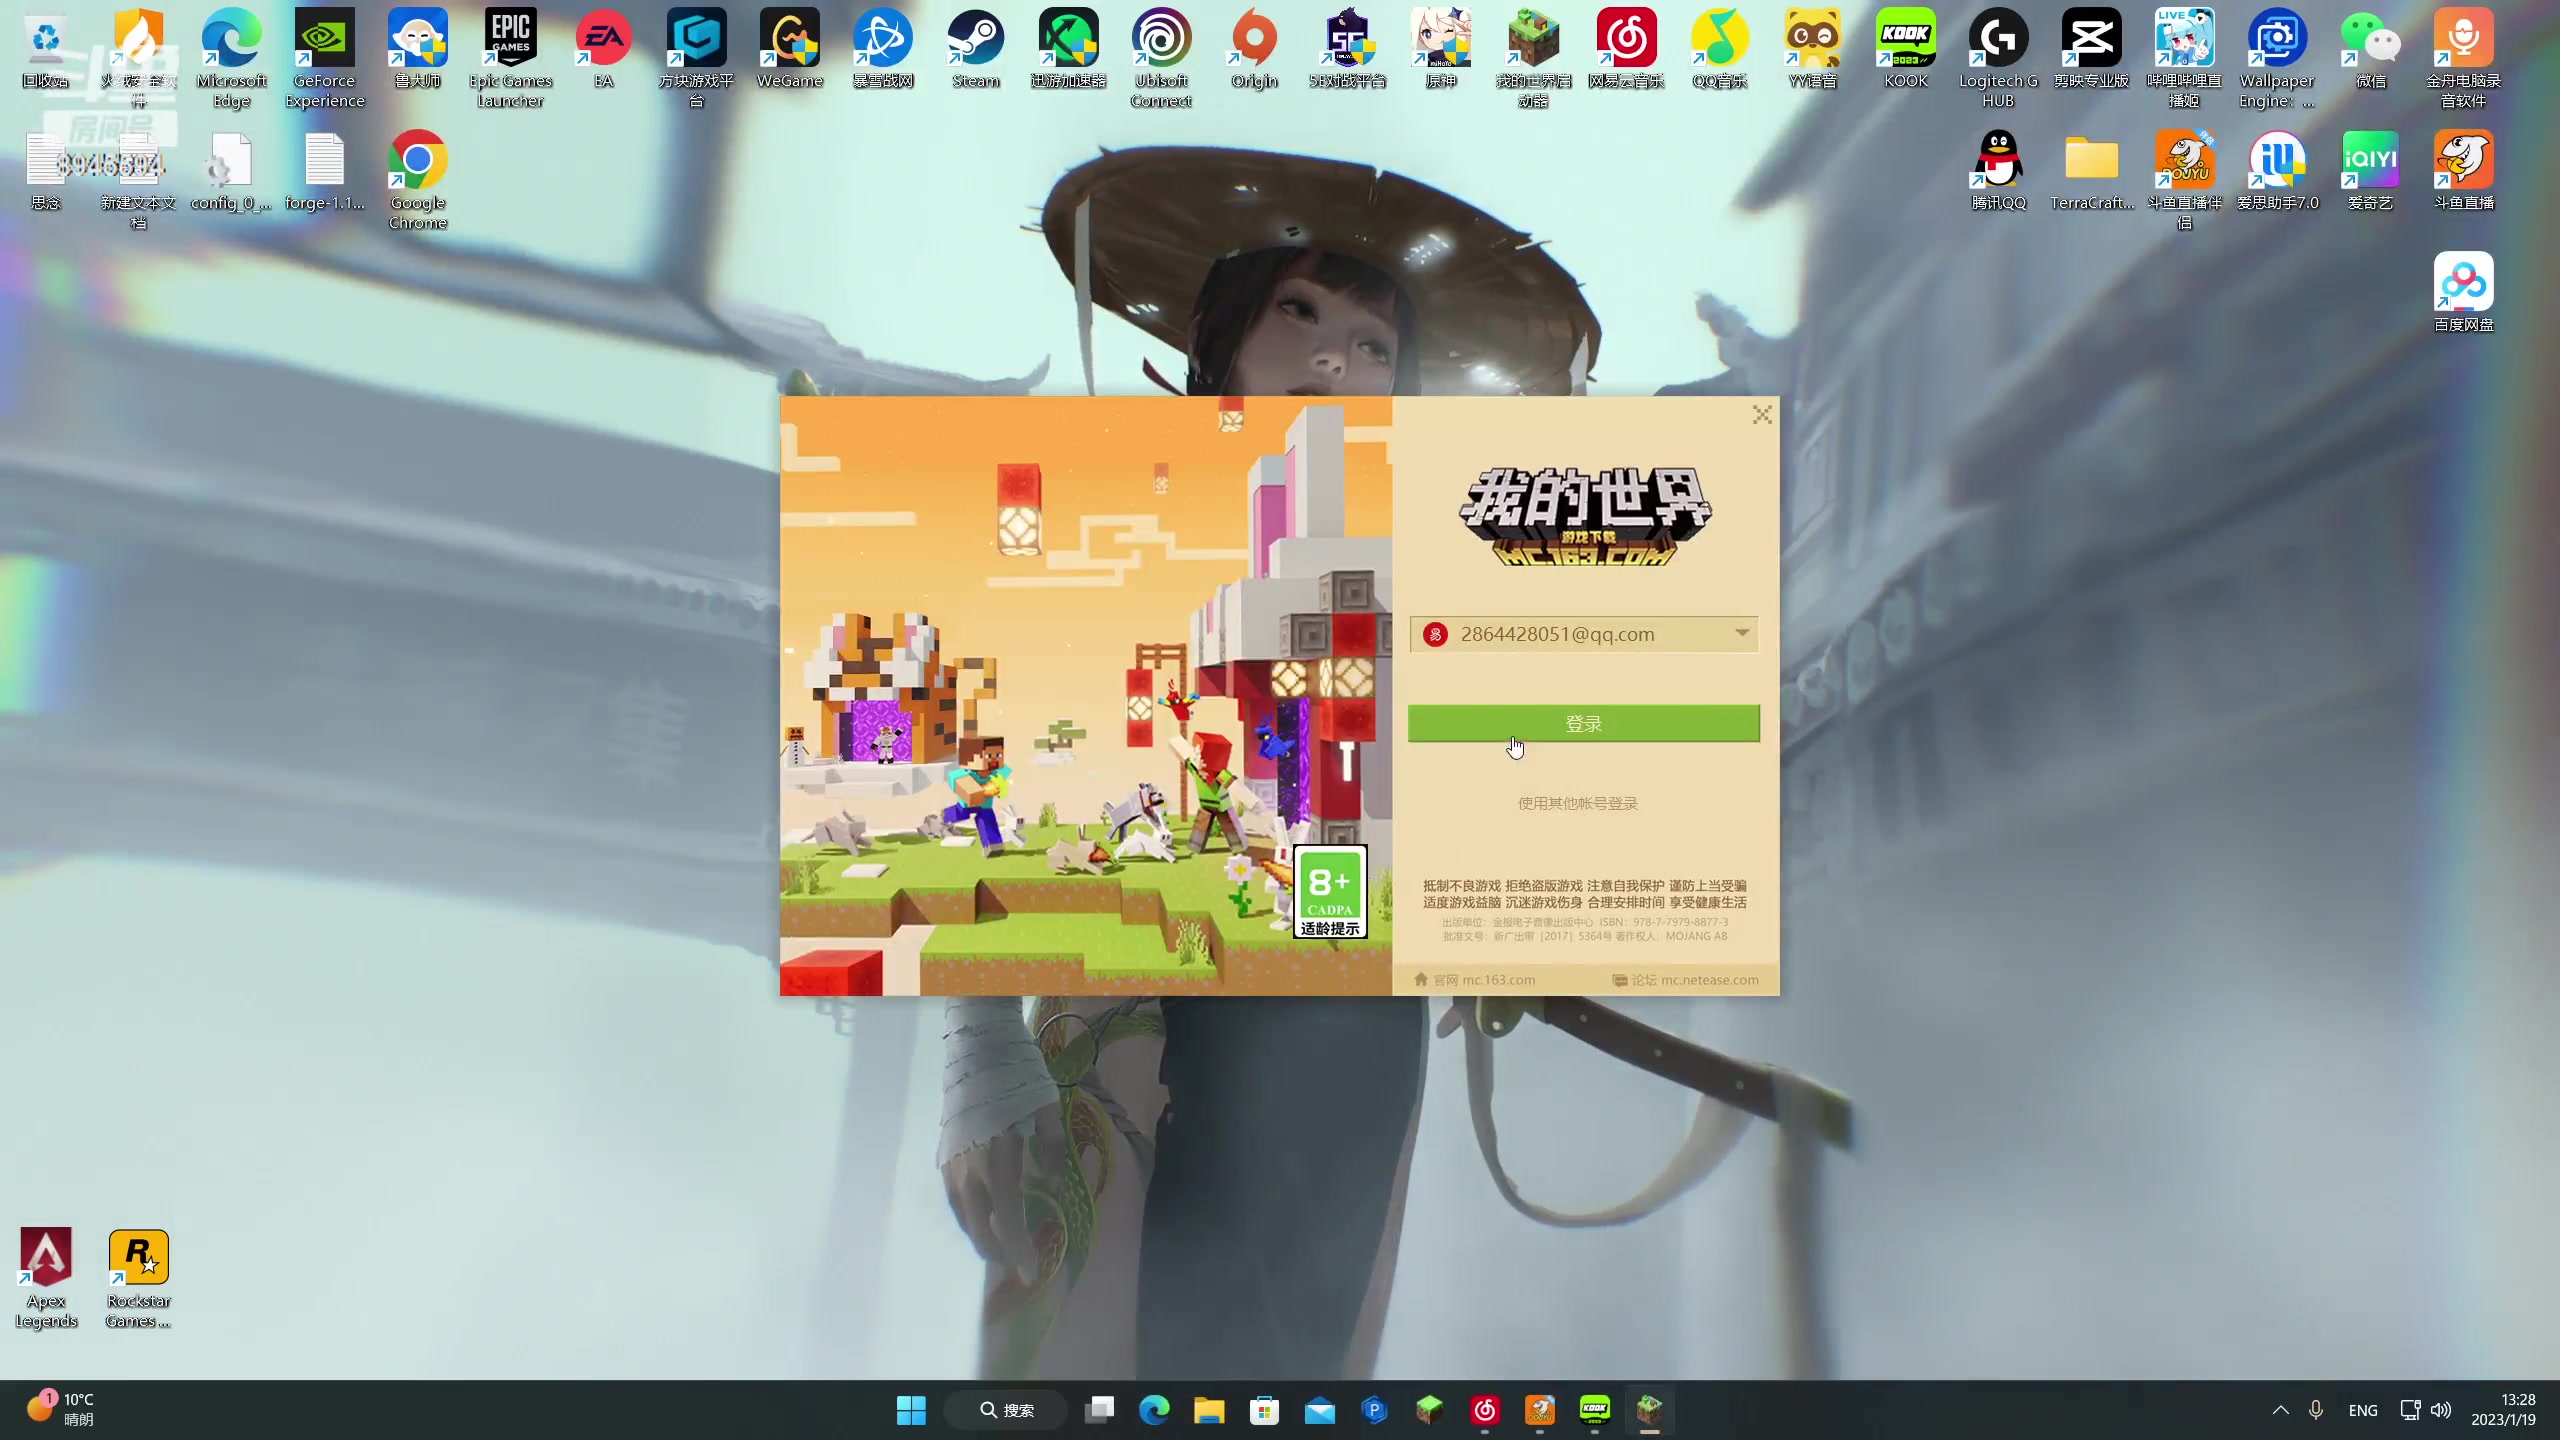Show hidden system tray icons chevron
This screenshot has height=1440, width=2560.
point(2280,1410)
